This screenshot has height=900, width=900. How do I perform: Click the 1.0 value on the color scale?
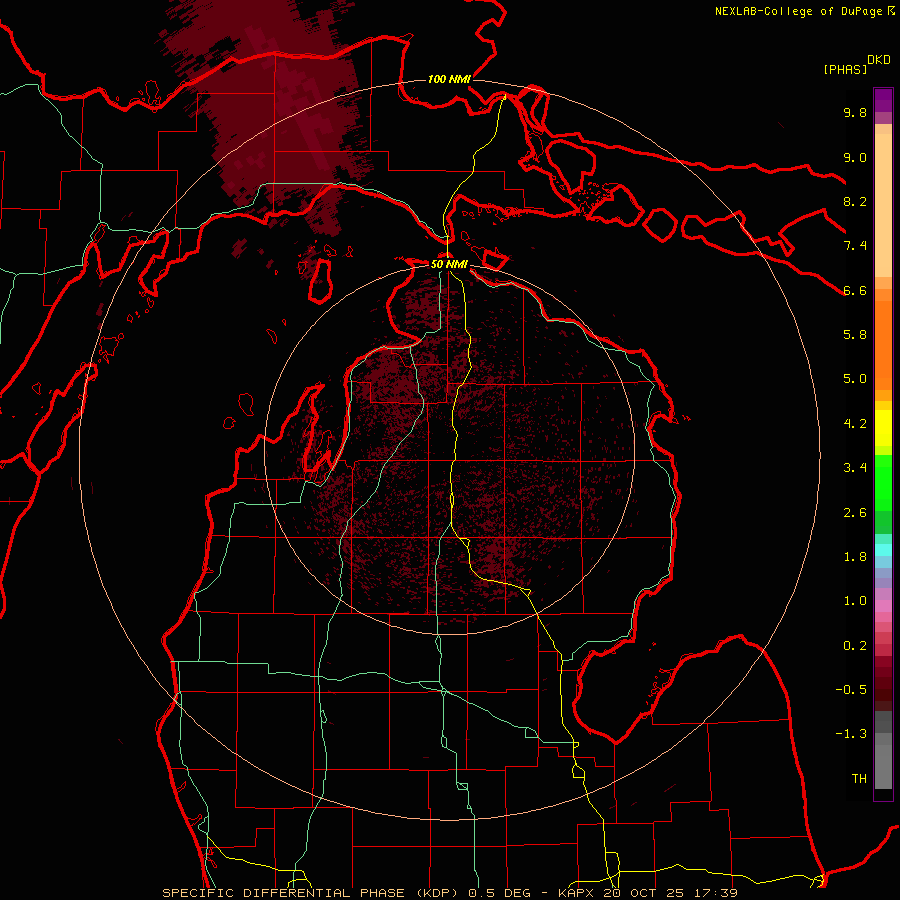coord(855,601)
